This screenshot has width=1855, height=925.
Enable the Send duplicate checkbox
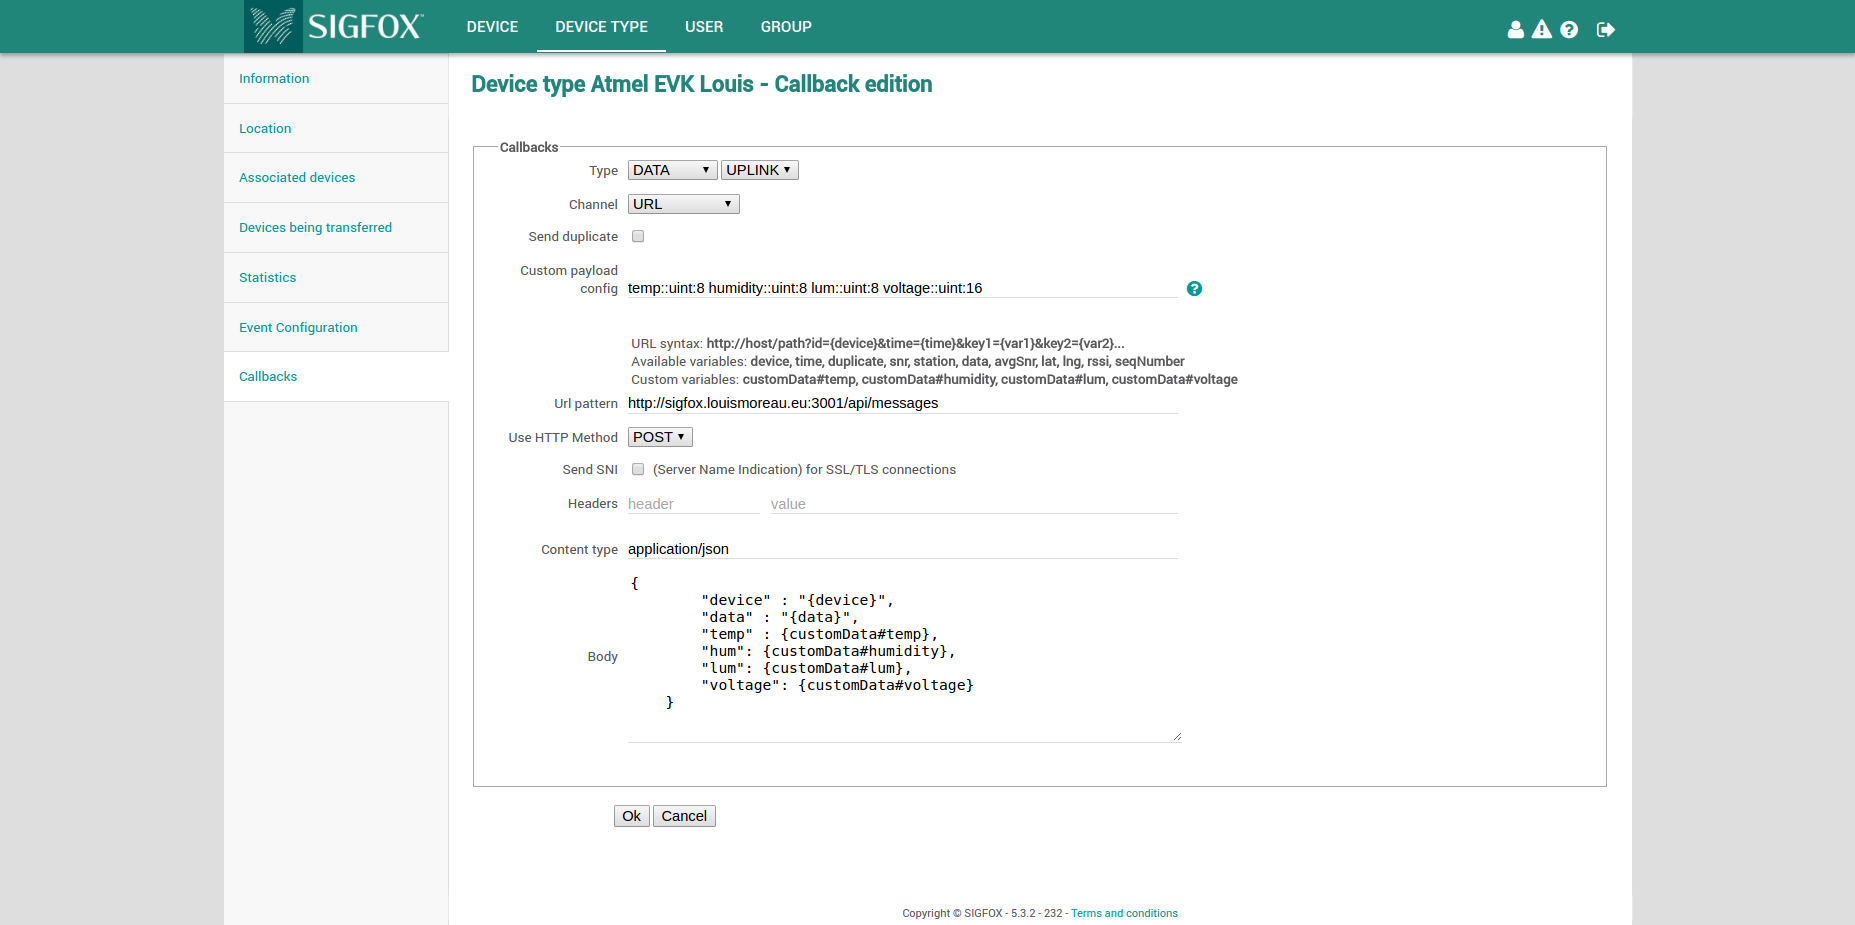coord(638,236)
